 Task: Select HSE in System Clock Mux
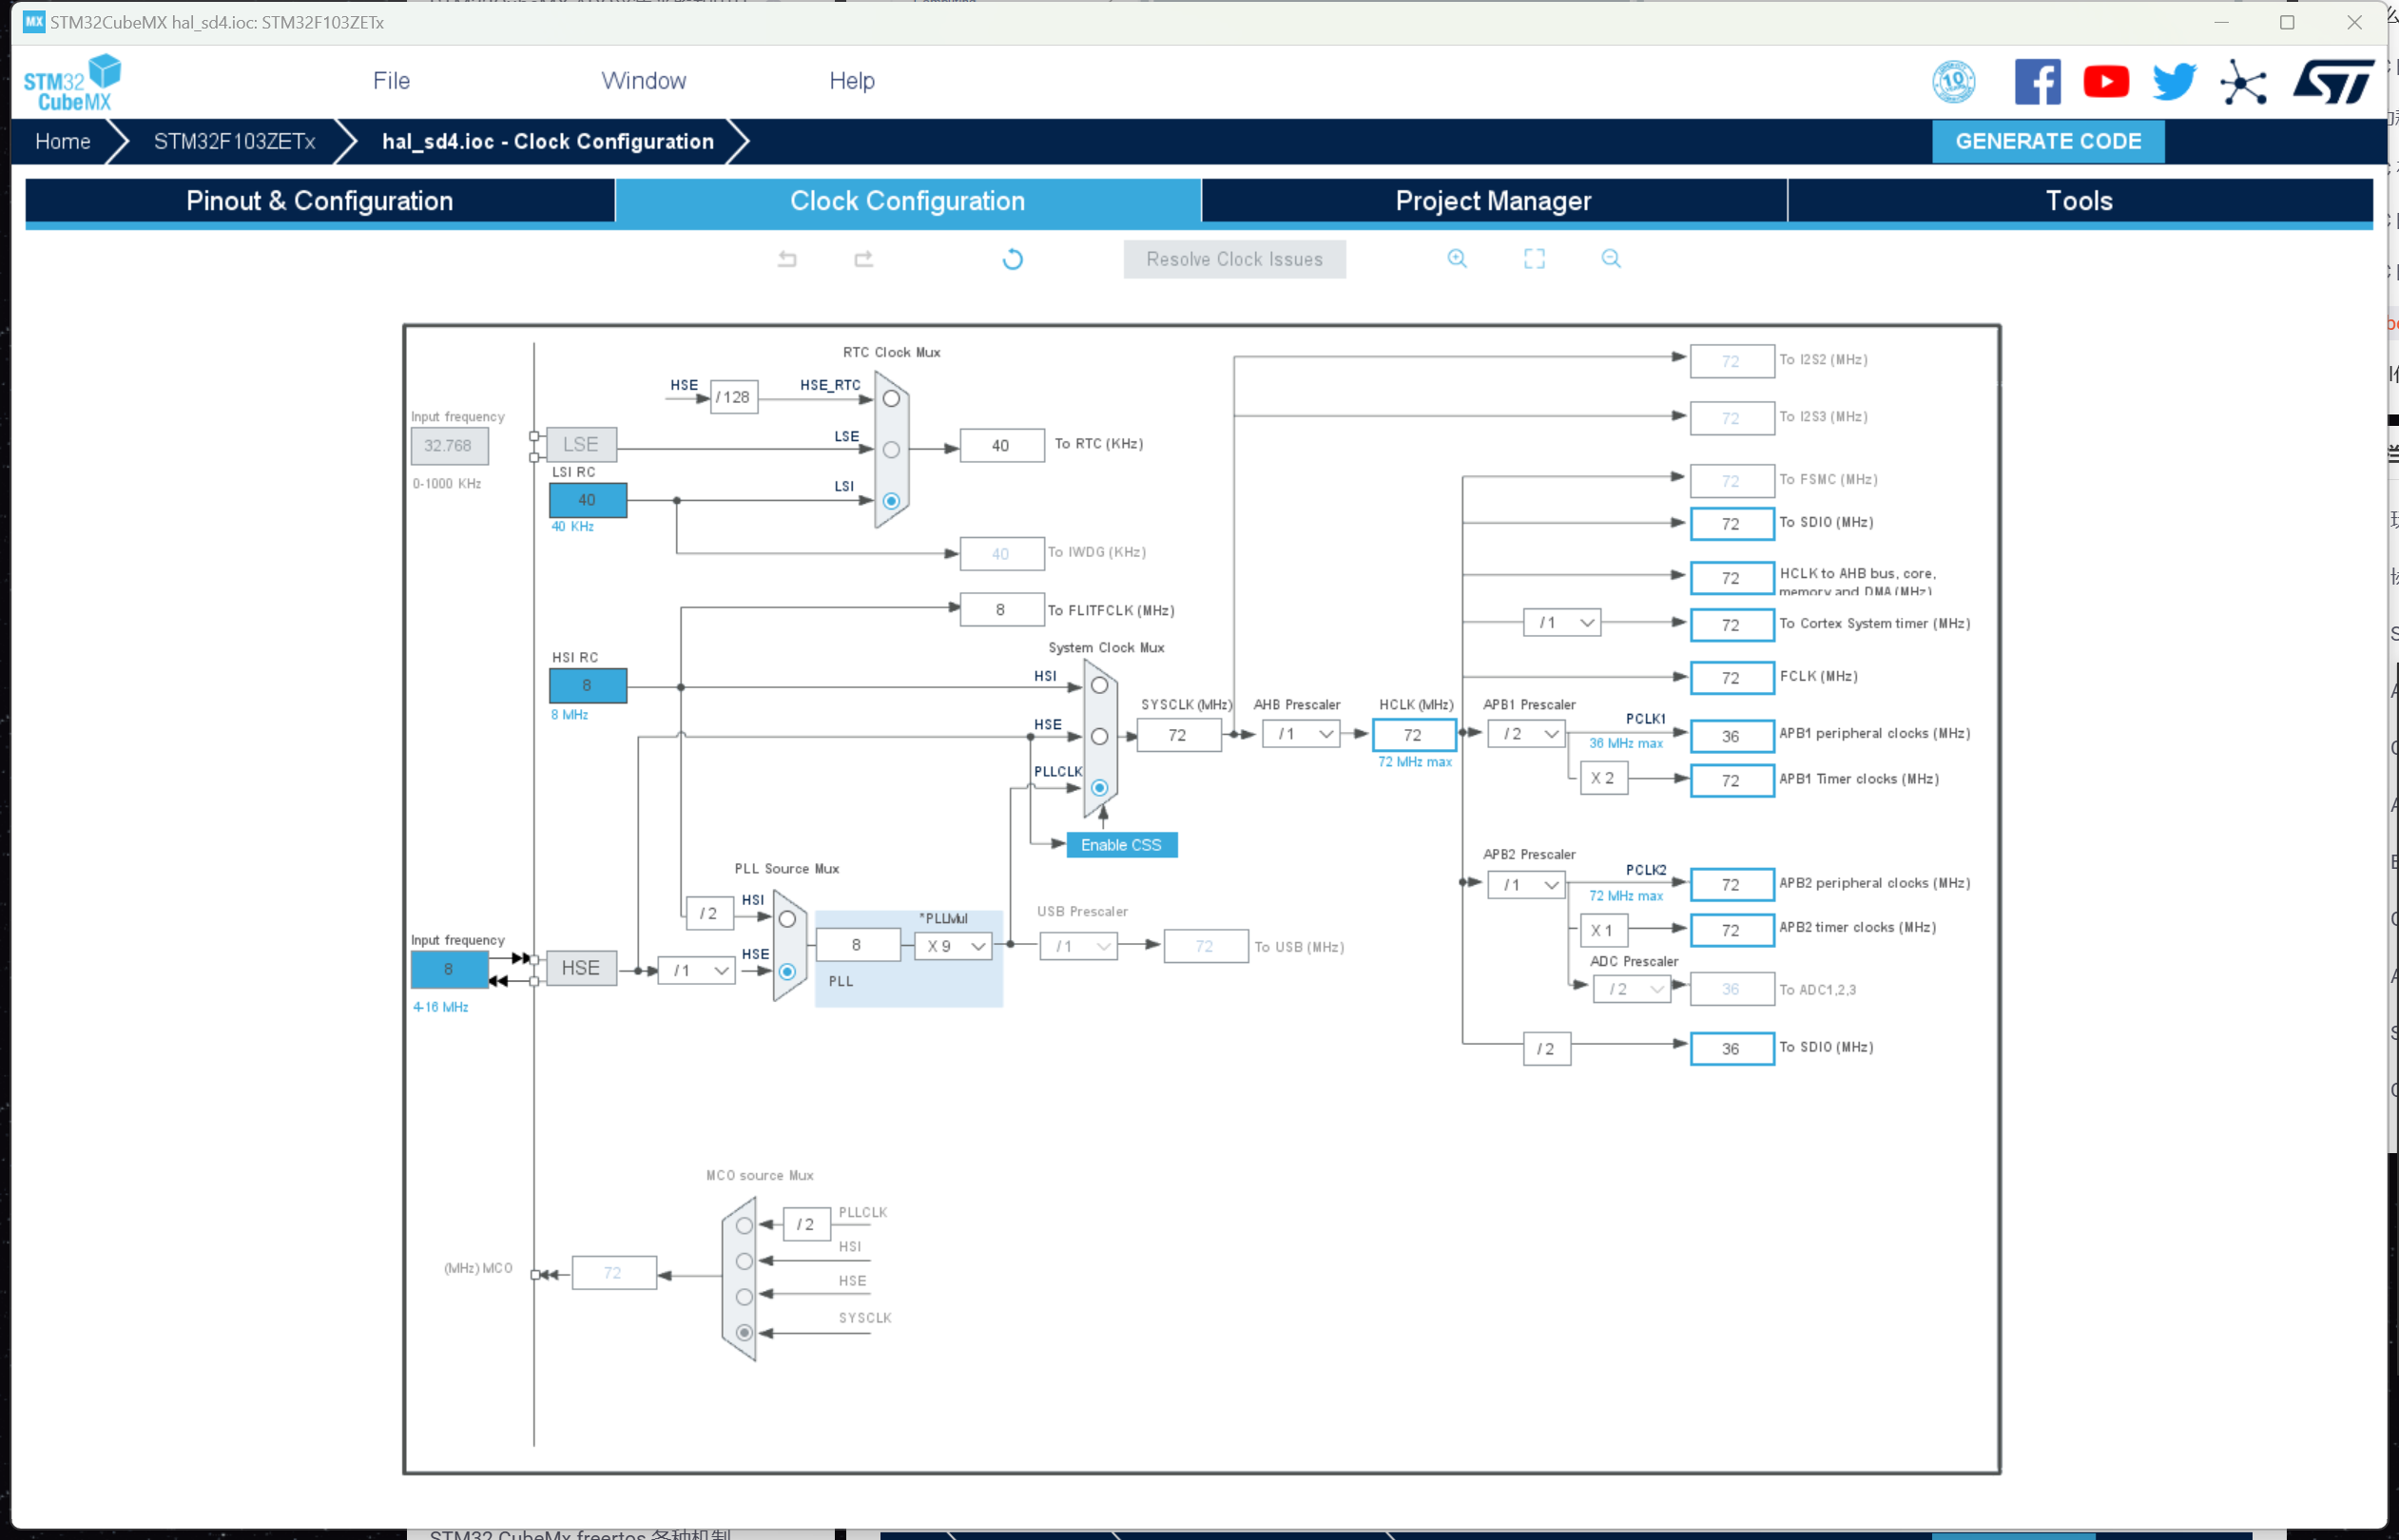coord(1099,736)
